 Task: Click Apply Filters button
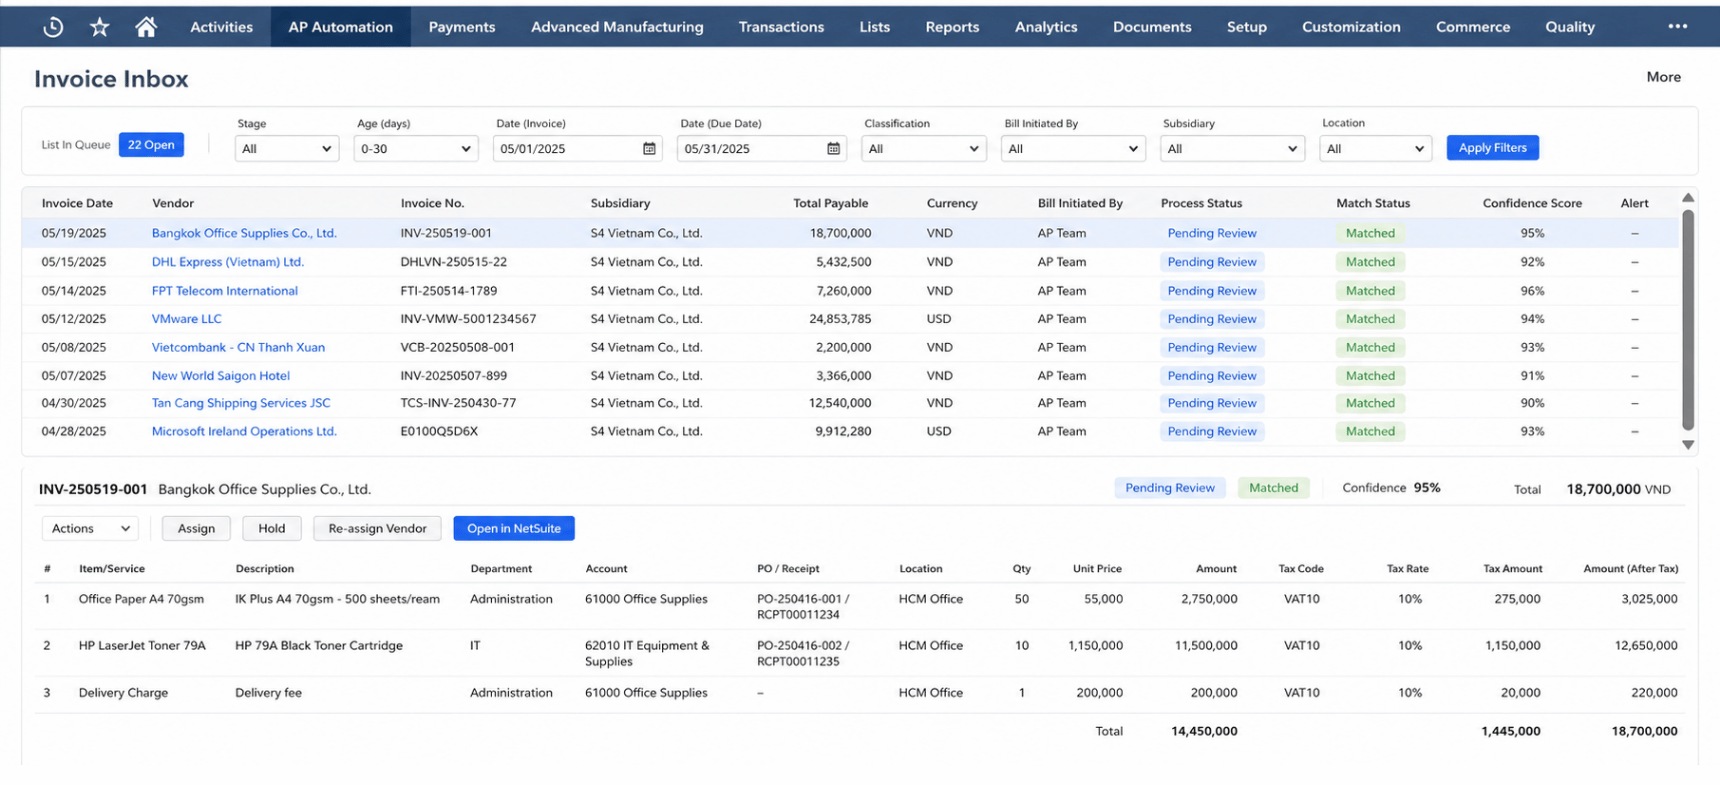click(1492, 148)
